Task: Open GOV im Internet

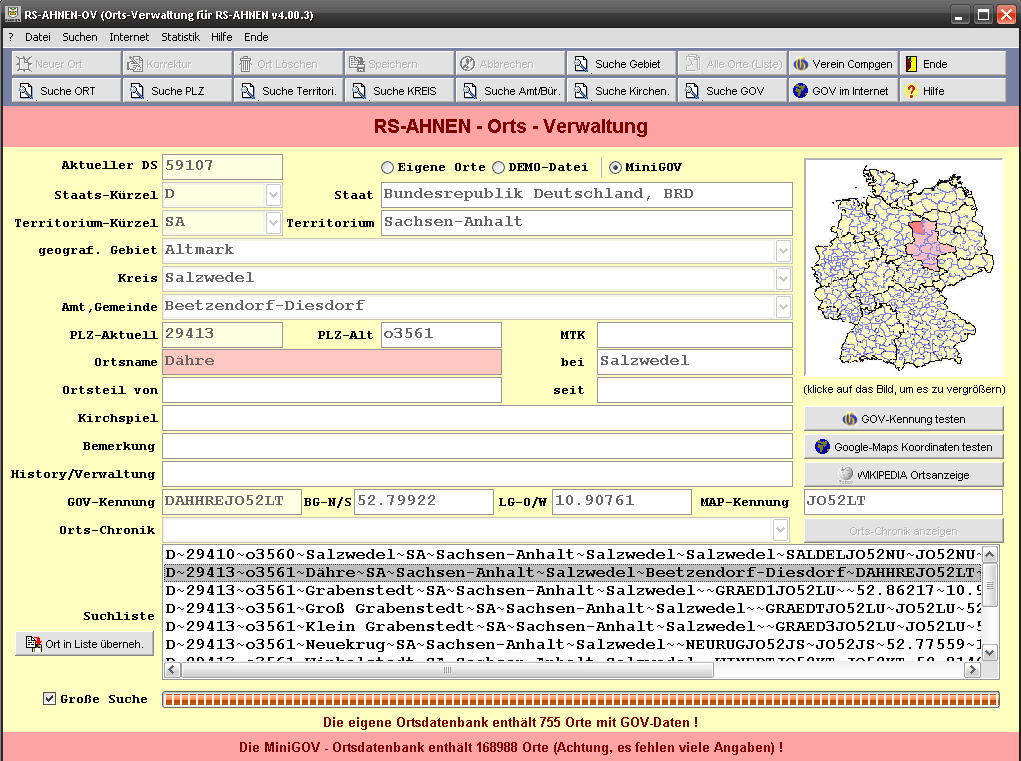Action: pyautogui.click(x=843, y=90)
